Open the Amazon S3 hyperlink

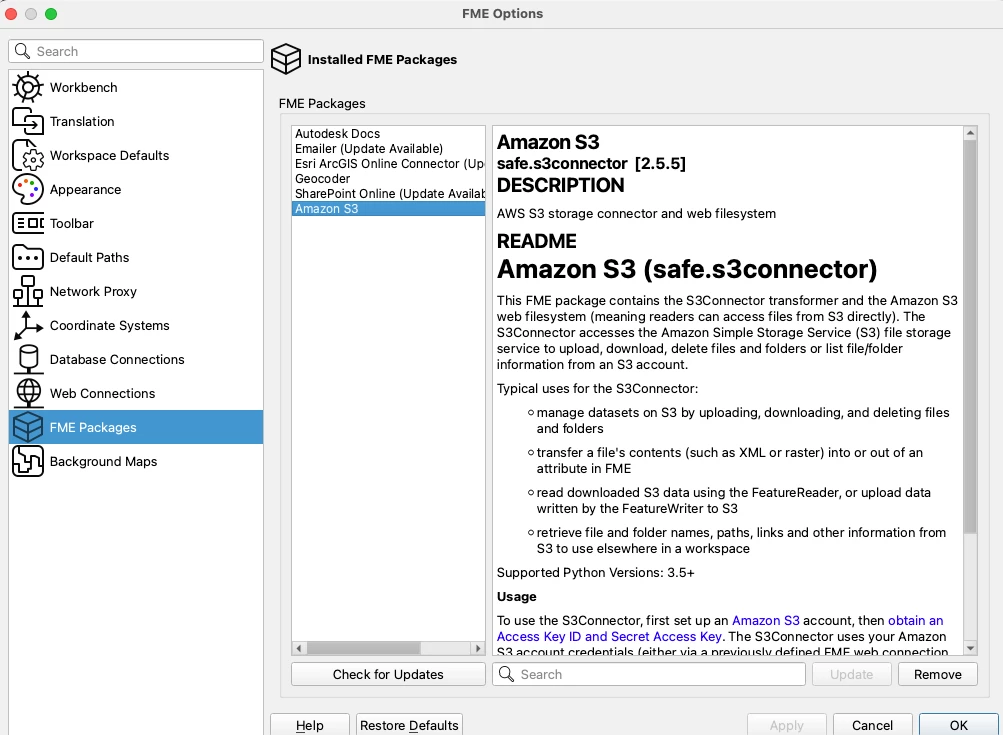tap(766, 620)
